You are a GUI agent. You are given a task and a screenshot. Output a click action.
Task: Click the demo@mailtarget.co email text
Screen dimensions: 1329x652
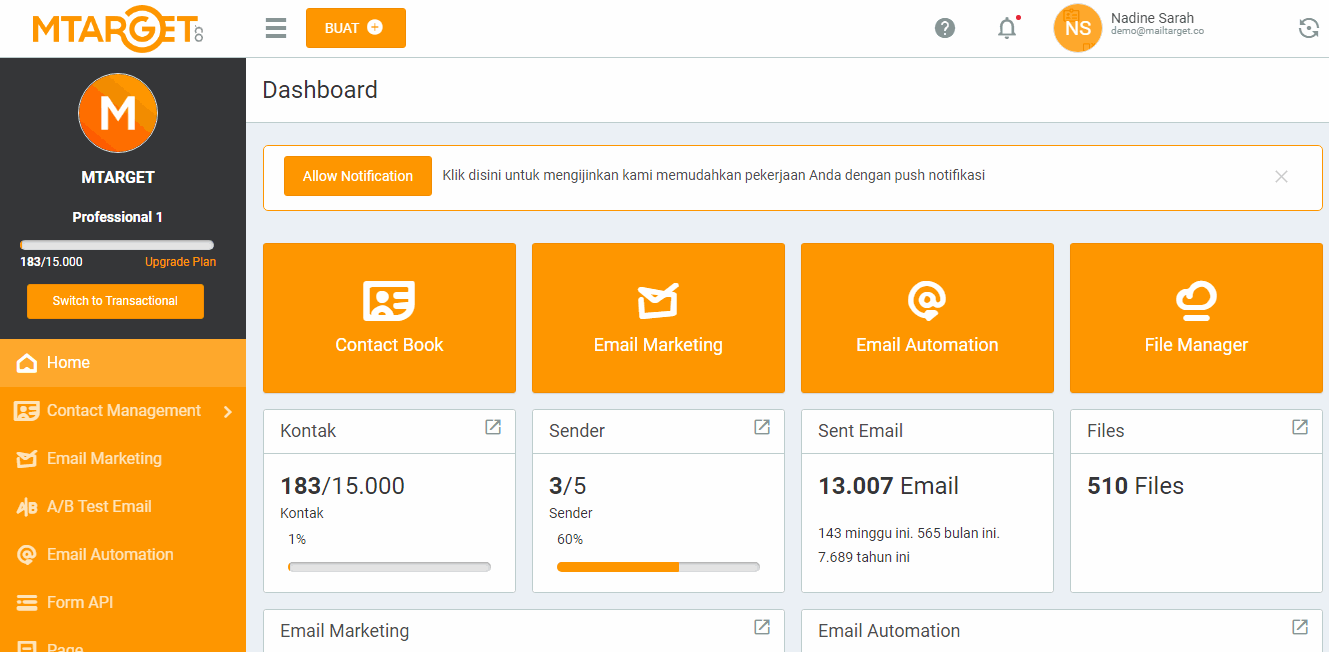(1157, 31)
